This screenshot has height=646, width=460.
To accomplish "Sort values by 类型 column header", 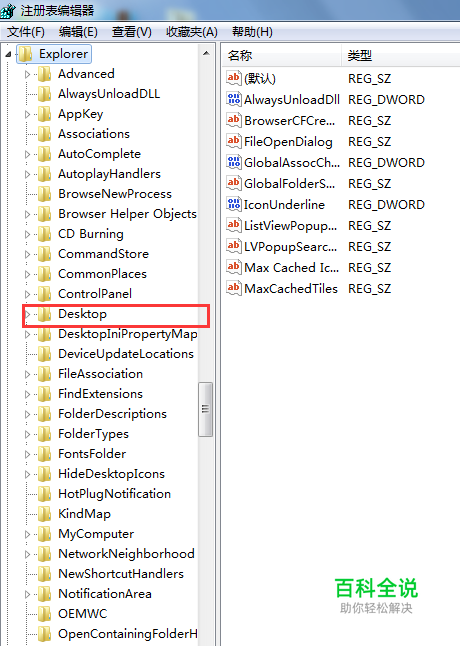I will click(x=401, y=55).
